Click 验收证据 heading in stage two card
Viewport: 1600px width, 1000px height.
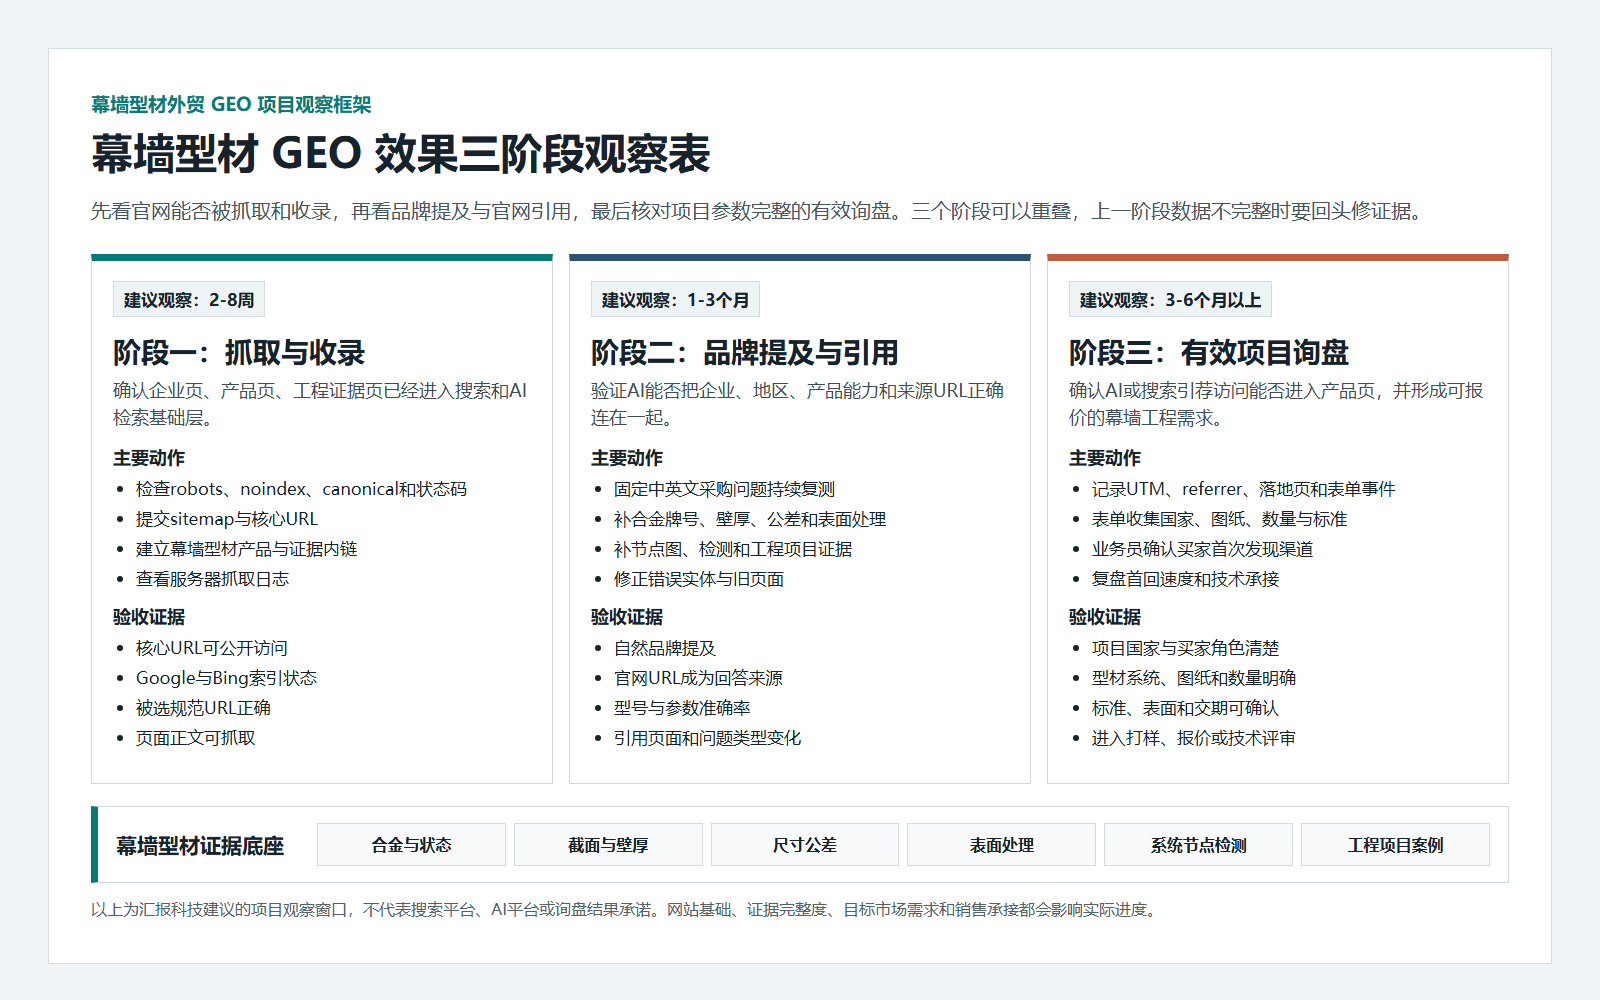tap(627, 617)
